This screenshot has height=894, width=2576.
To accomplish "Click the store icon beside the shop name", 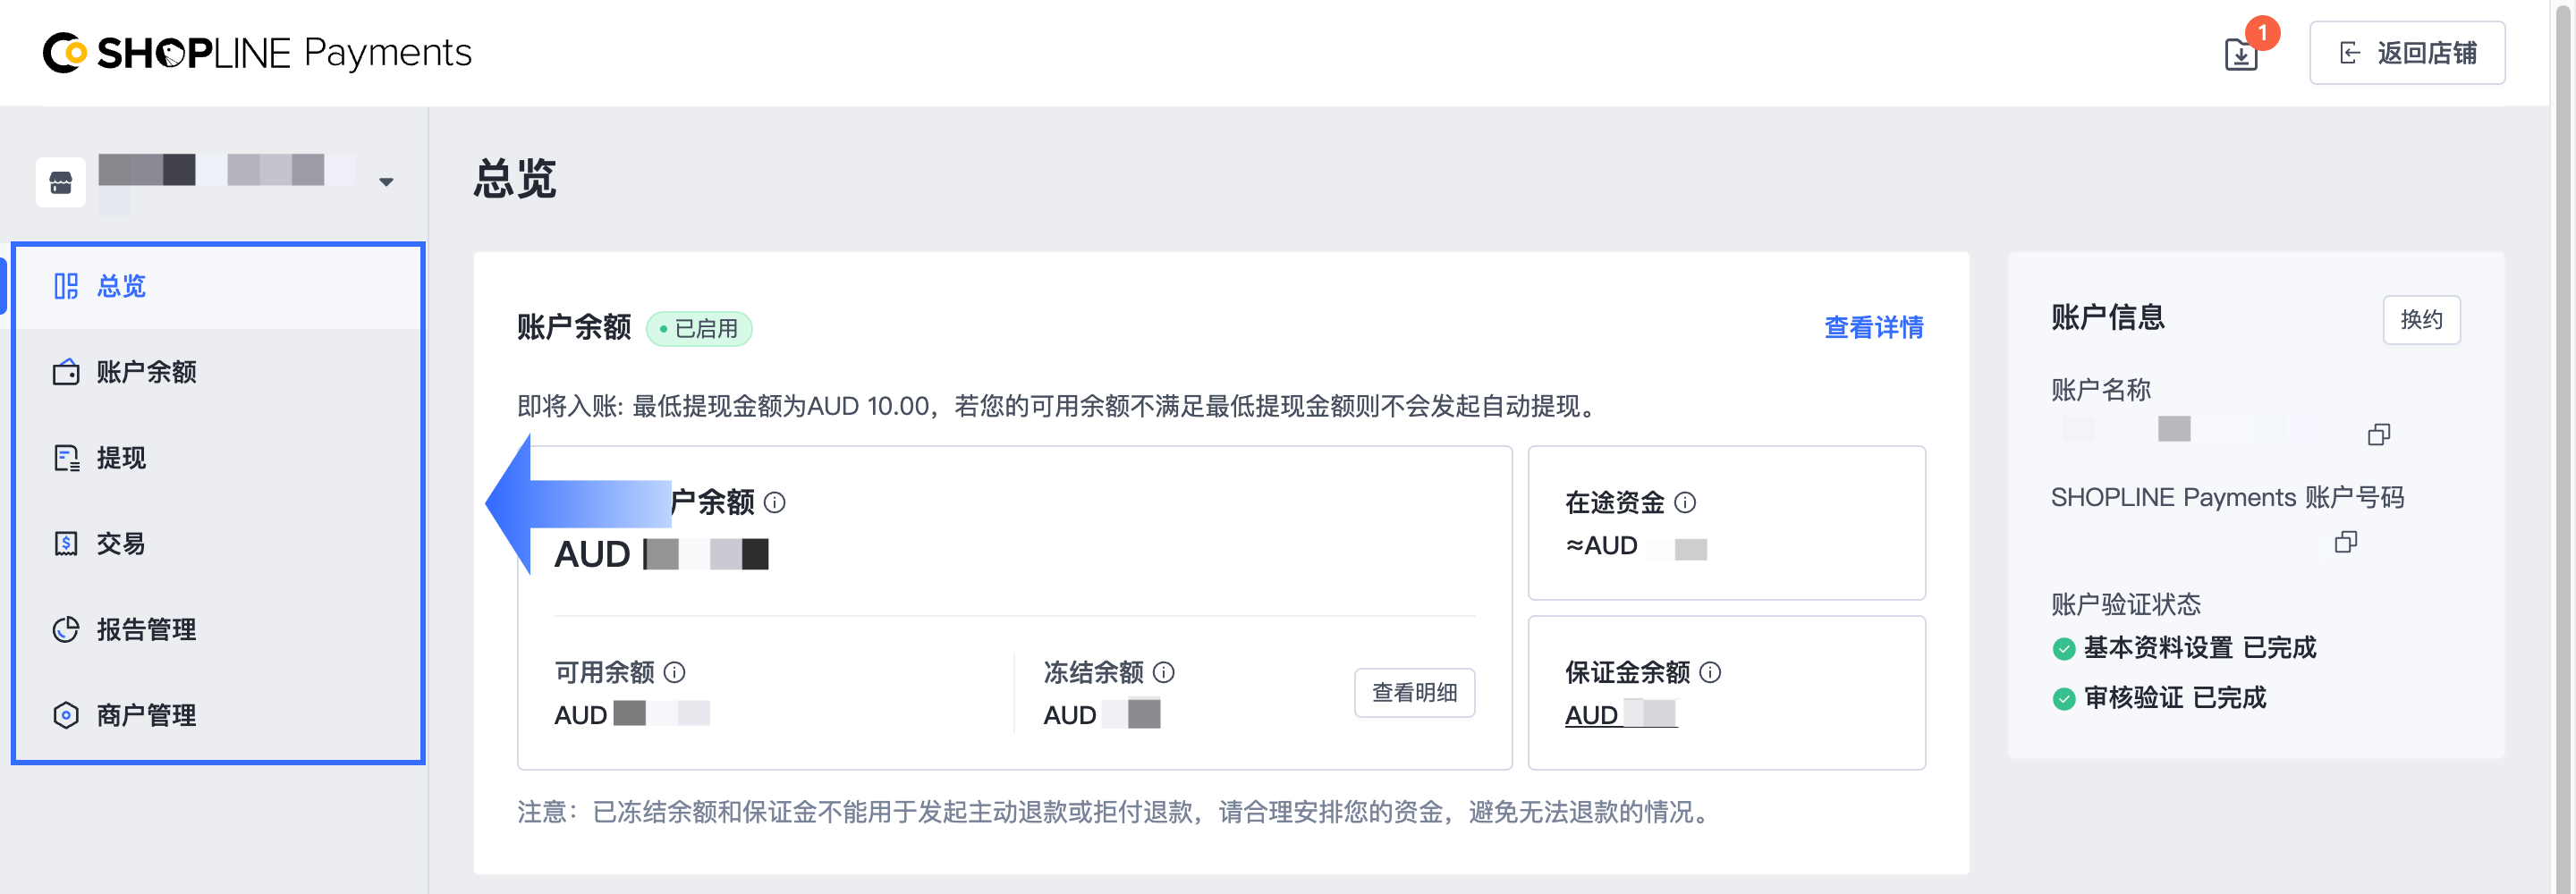I will tap(61, 182).
